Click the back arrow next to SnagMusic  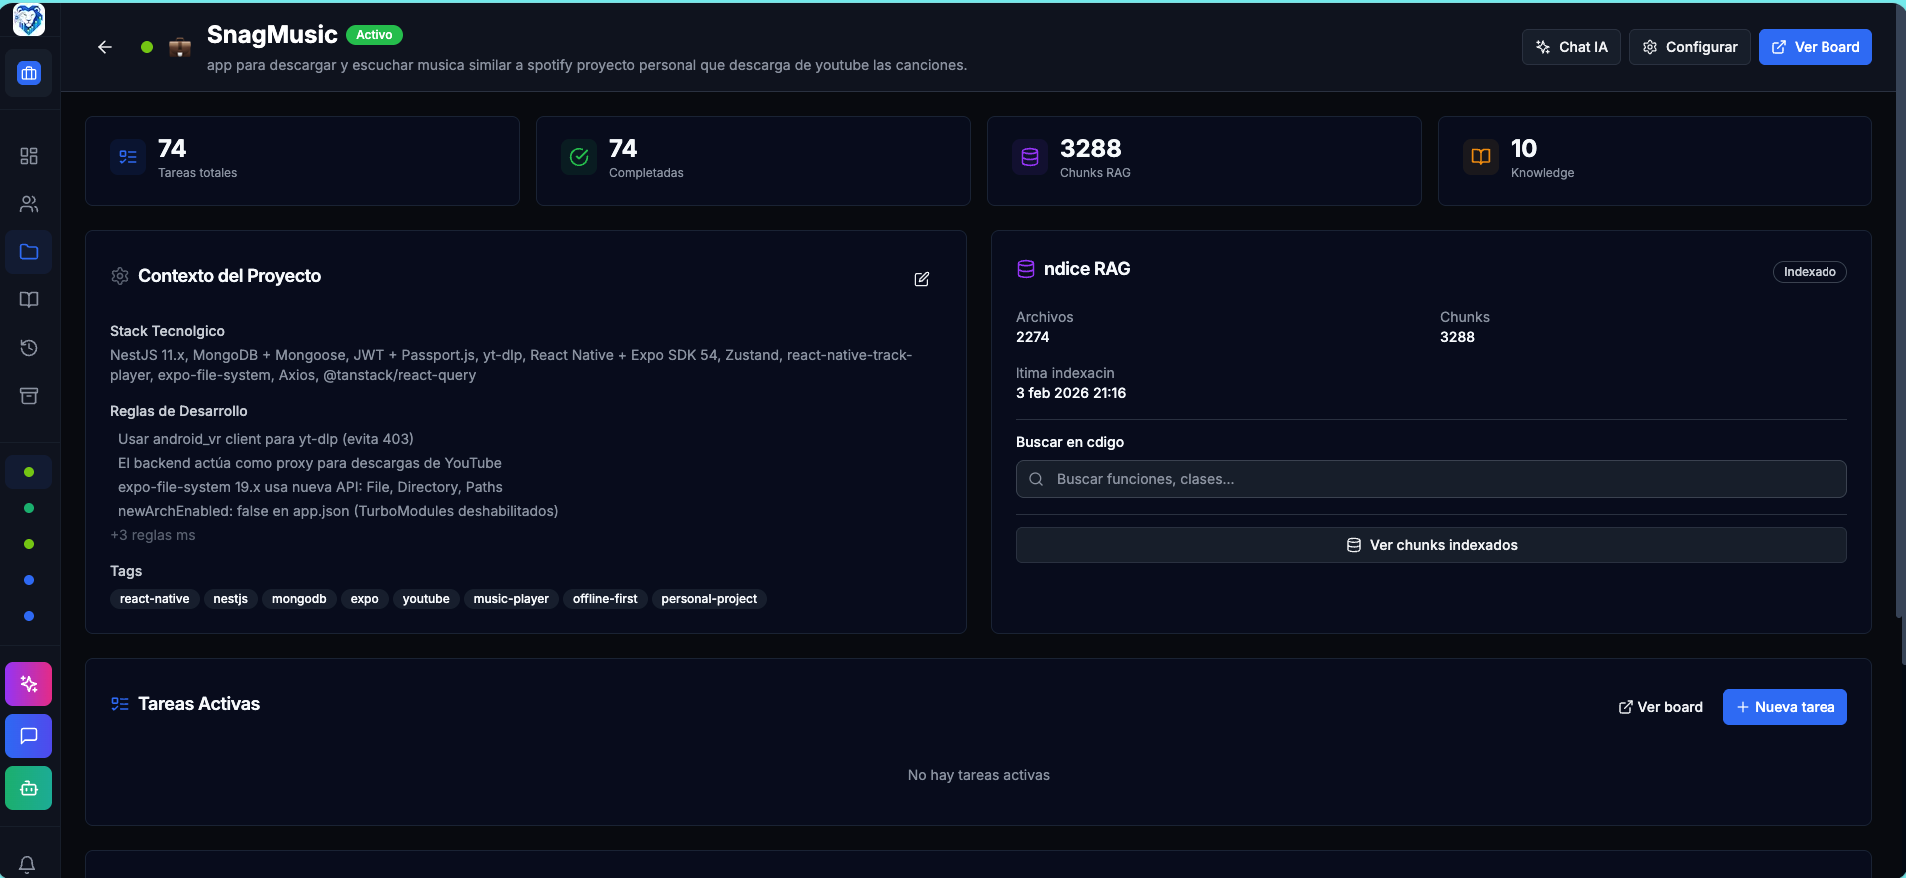coord(105,47)
